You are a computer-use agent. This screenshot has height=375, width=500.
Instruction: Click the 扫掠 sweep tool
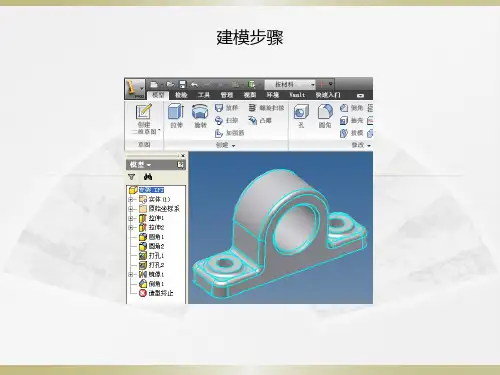227,120
